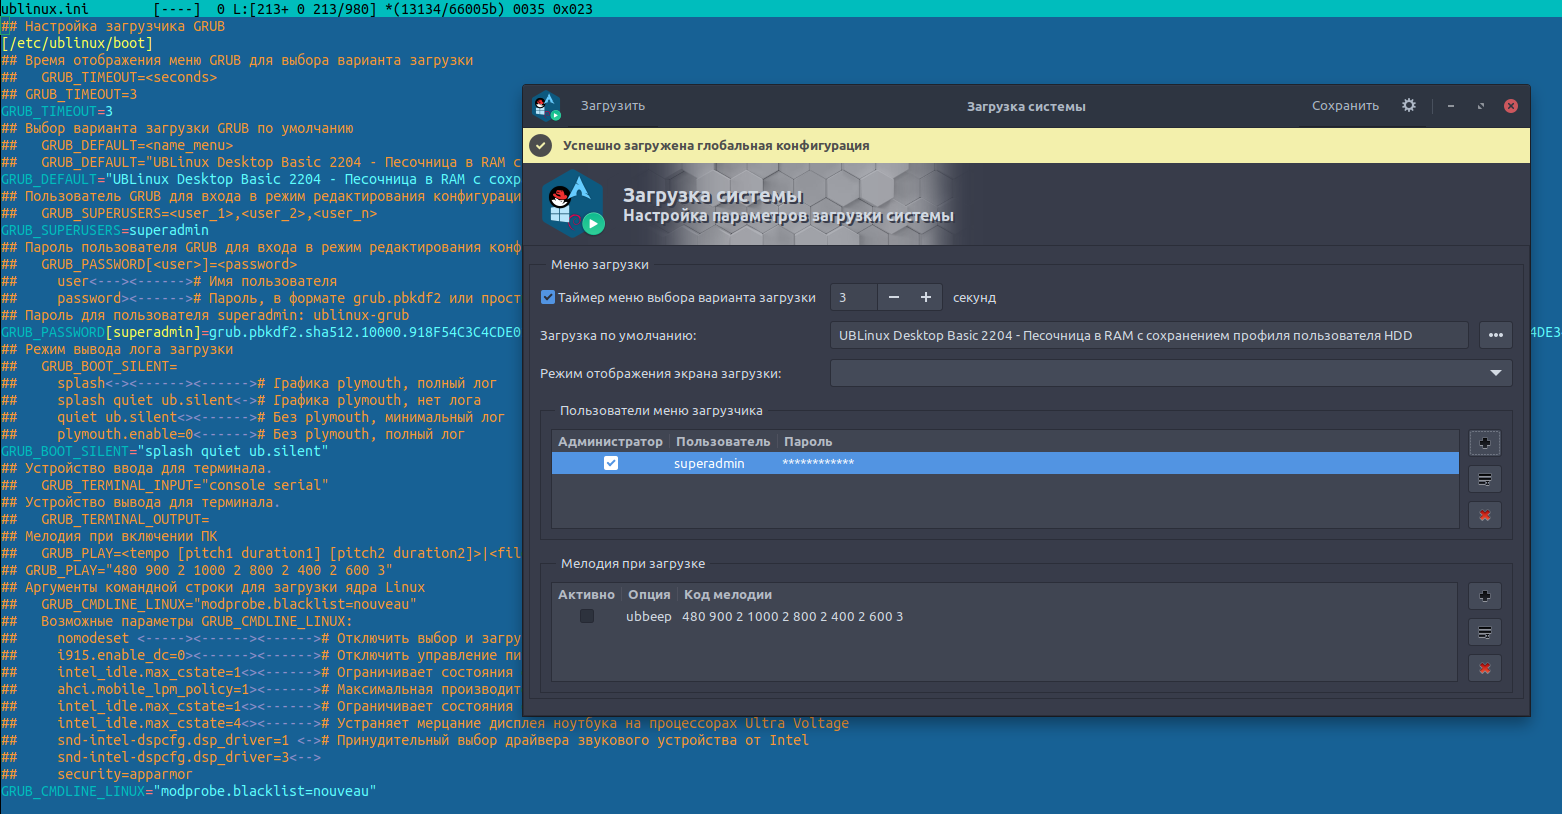Sort user list by the Пользователь column
The width and height of the screenshot is (1562, 814).
coord(722,441)
